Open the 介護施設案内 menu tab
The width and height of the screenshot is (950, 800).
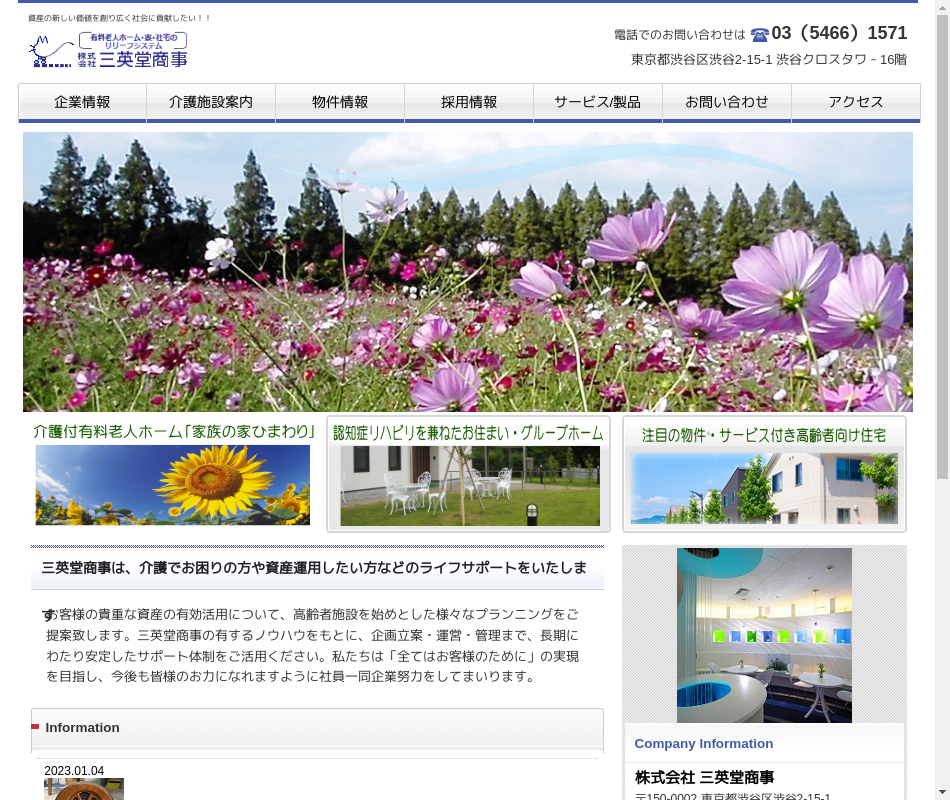pyautogui.click(x=211, y=102)
